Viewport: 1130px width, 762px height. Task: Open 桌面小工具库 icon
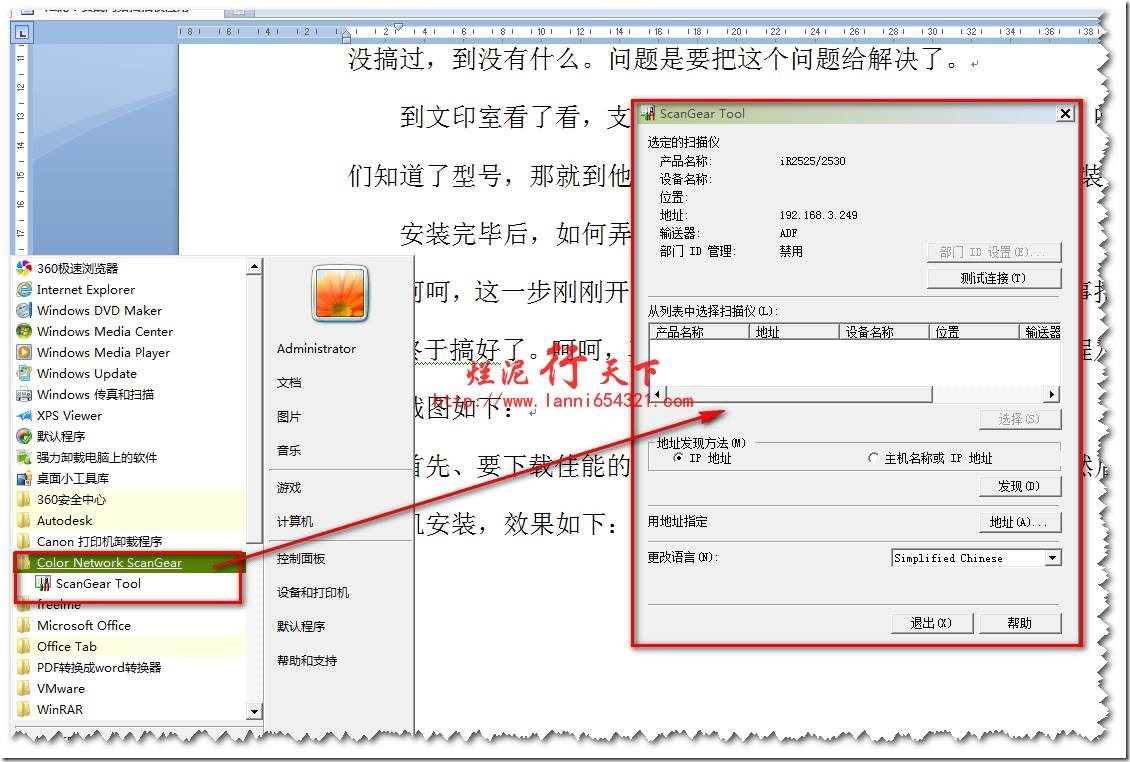coord(24,478)
